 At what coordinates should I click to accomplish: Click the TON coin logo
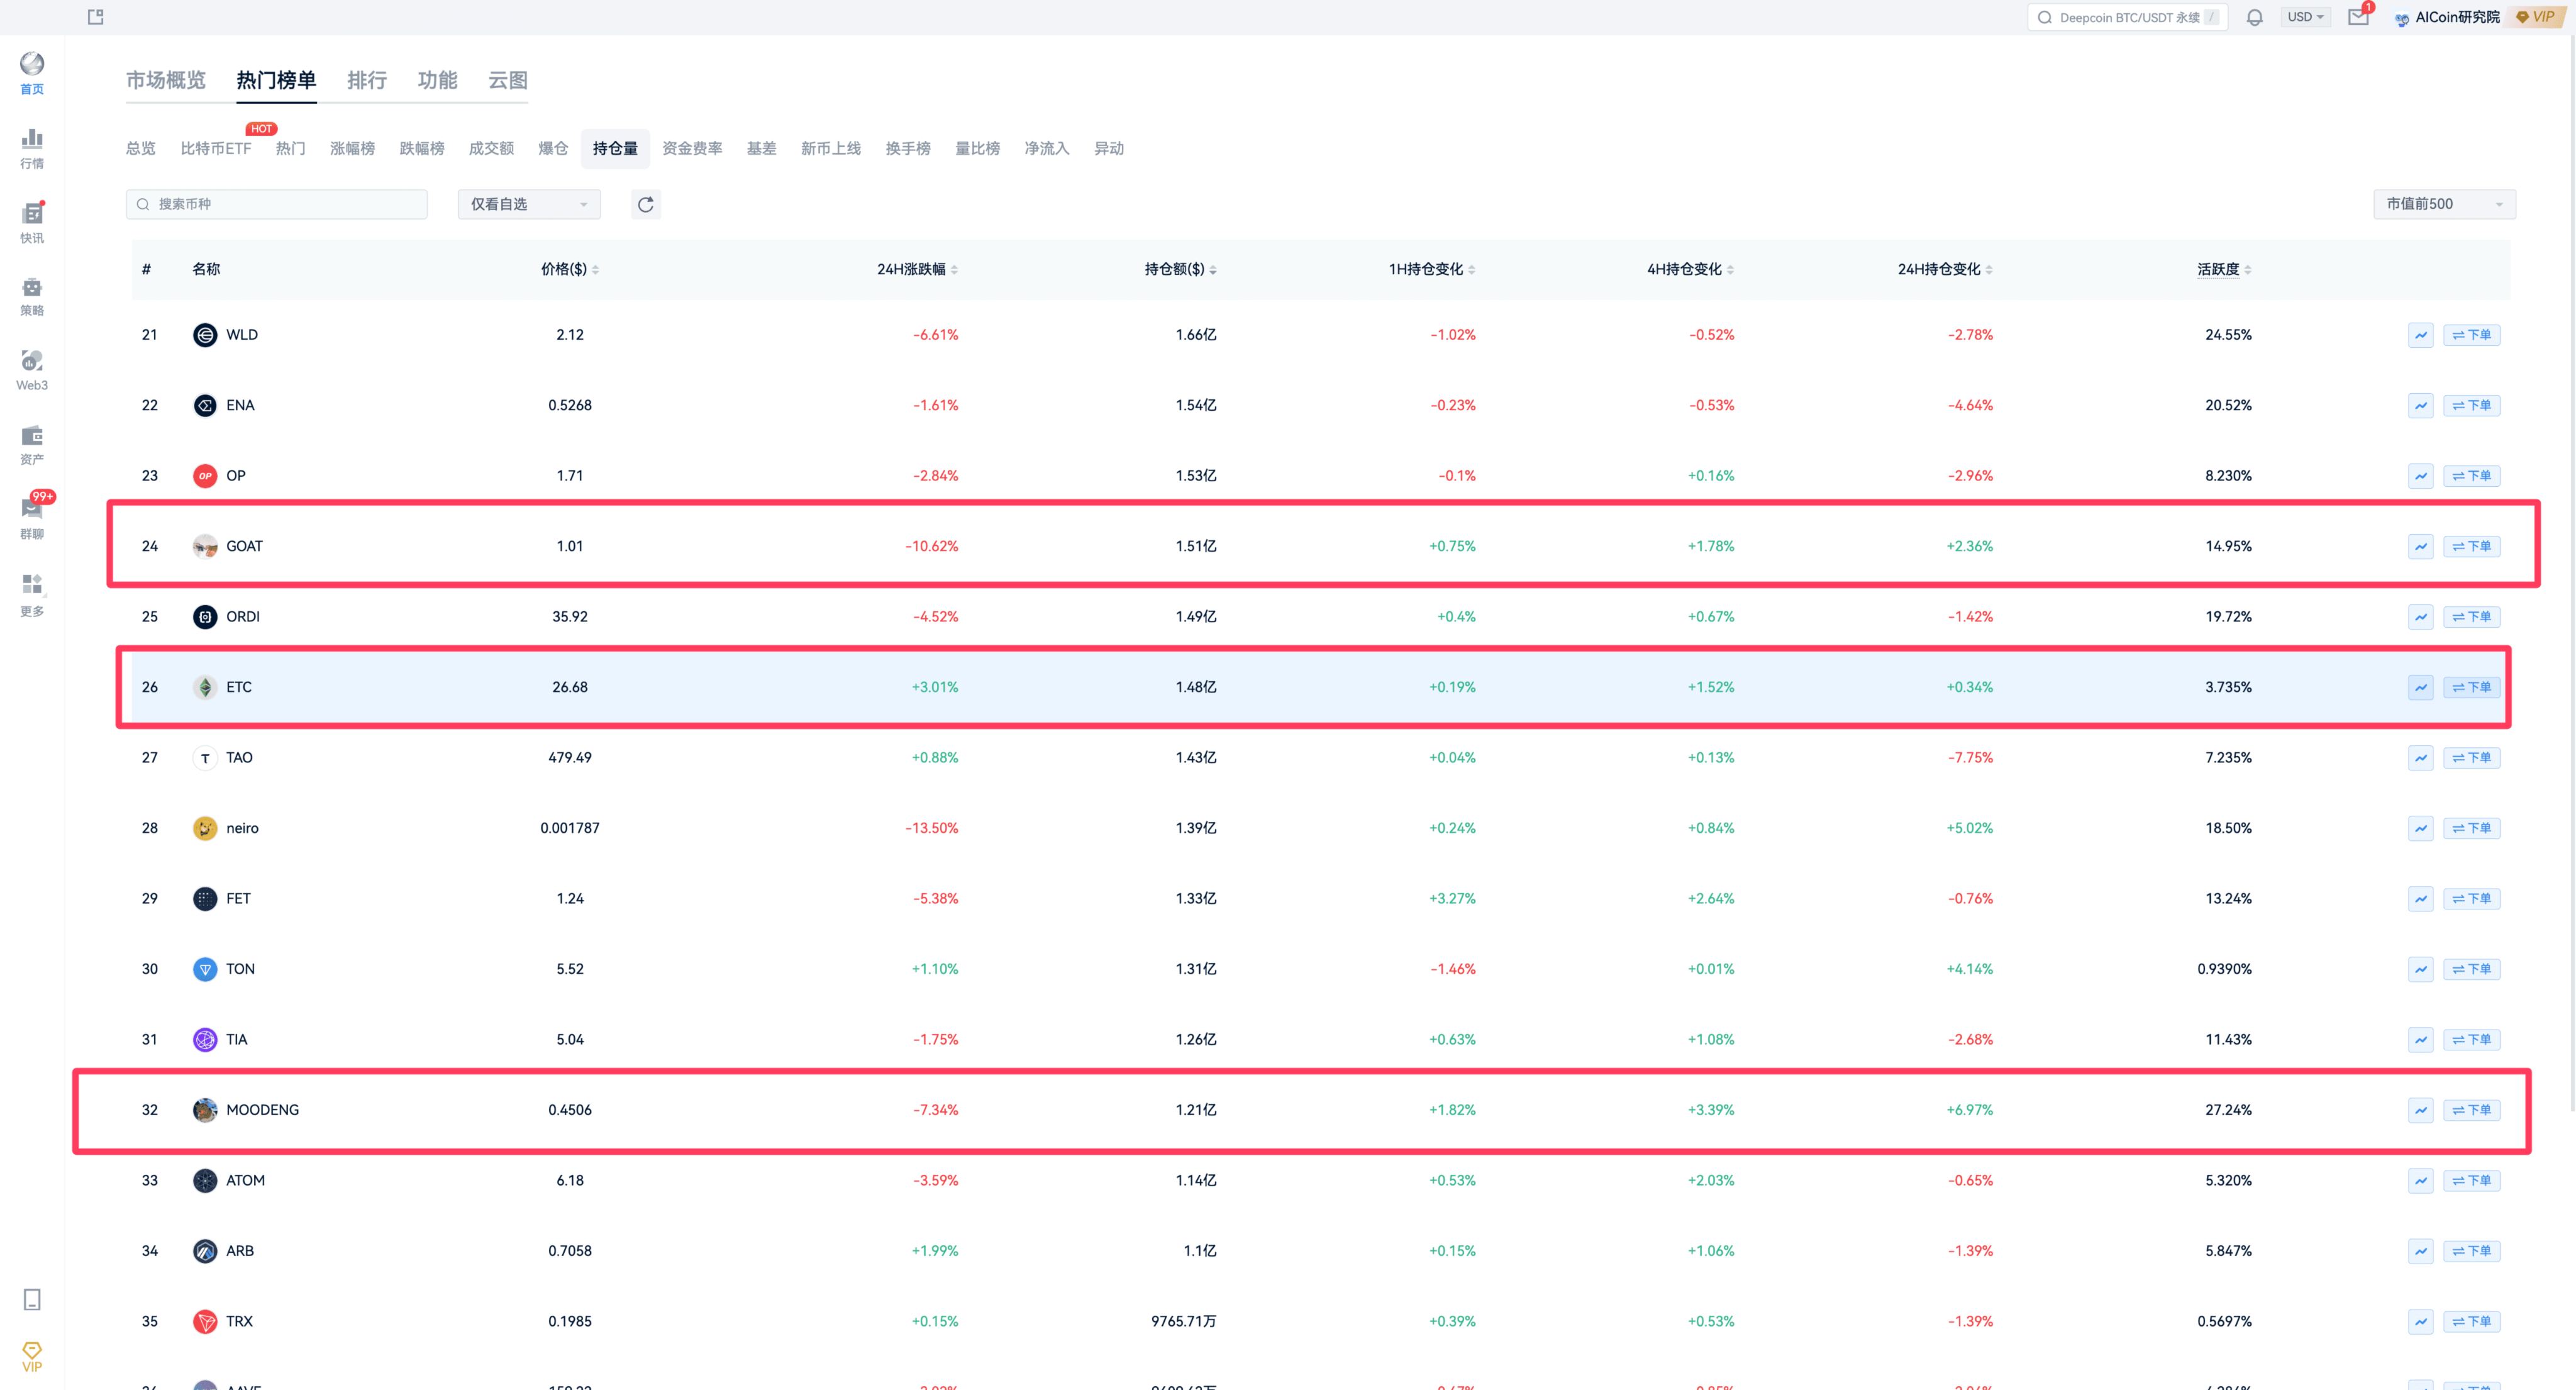[205, 969]
